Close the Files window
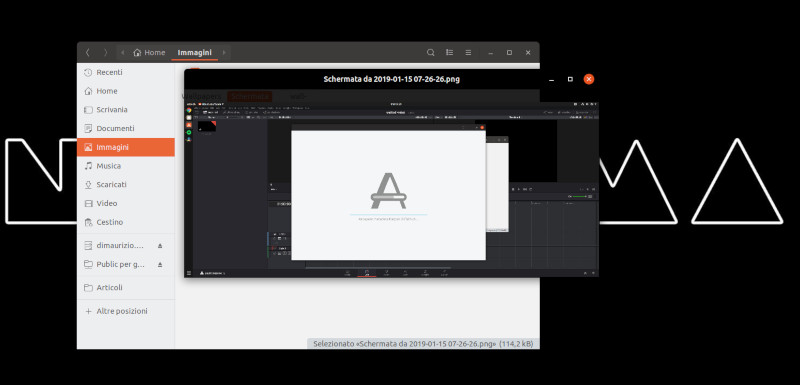Viewport: 800px width, 385px height. tap(528, 53)
